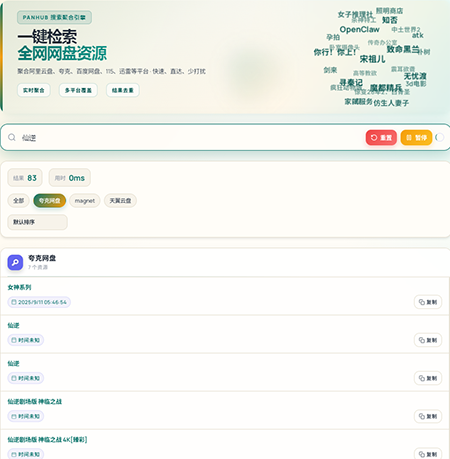Click the 剑来 hot keyword
Viewport: 450px width, 459px height.
(x=330, y=70)
